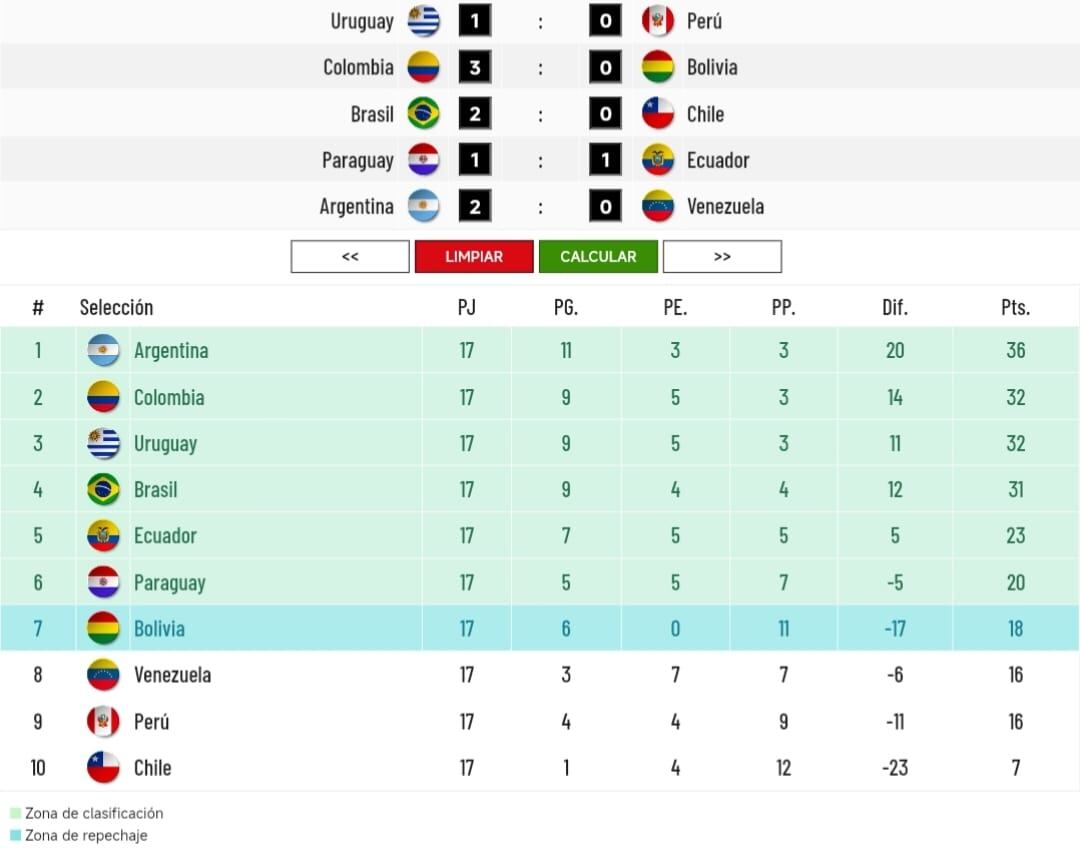The image size is (1080, 850).
Task: Click the Ecuador score box showing 1
Action: coord(605,159)
